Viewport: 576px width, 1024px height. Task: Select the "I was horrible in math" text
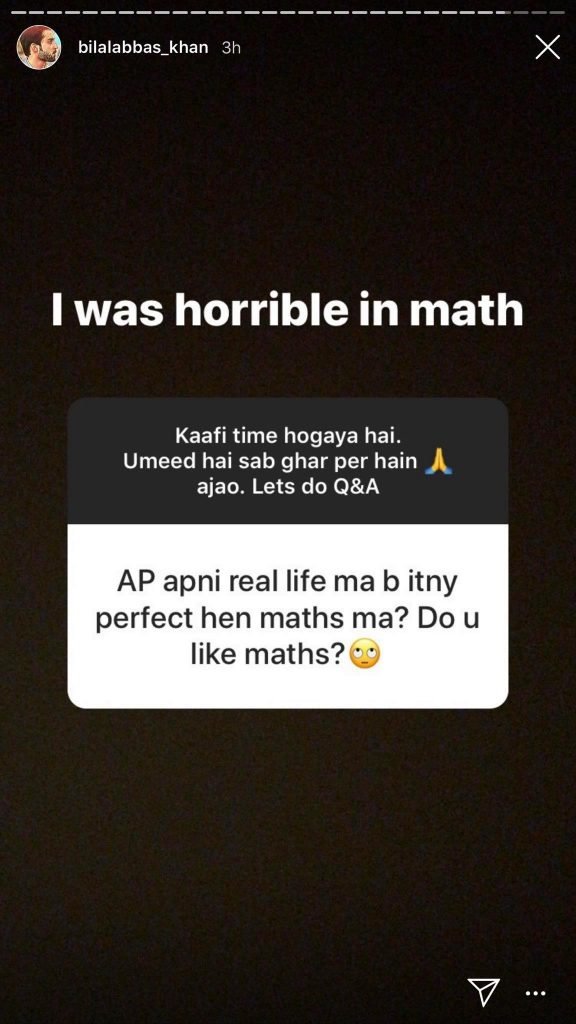tap(287, 310)
